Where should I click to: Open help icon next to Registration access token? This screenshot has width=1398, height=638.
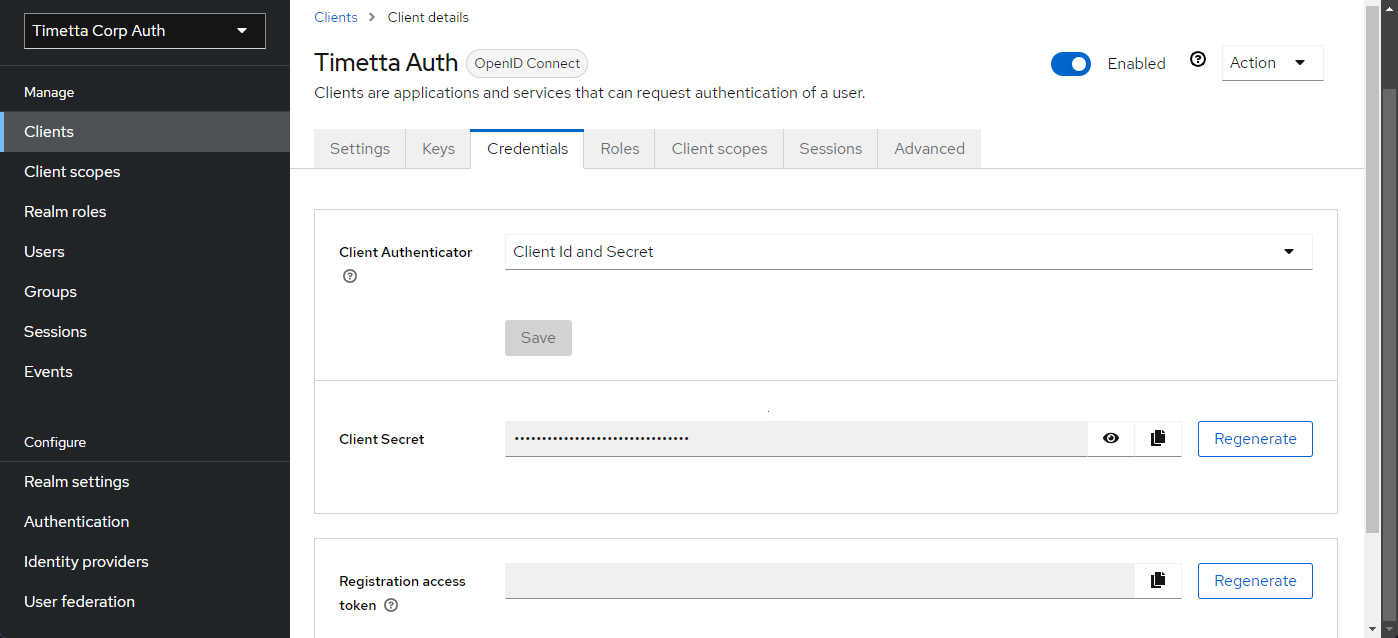(x=391, y=605)
